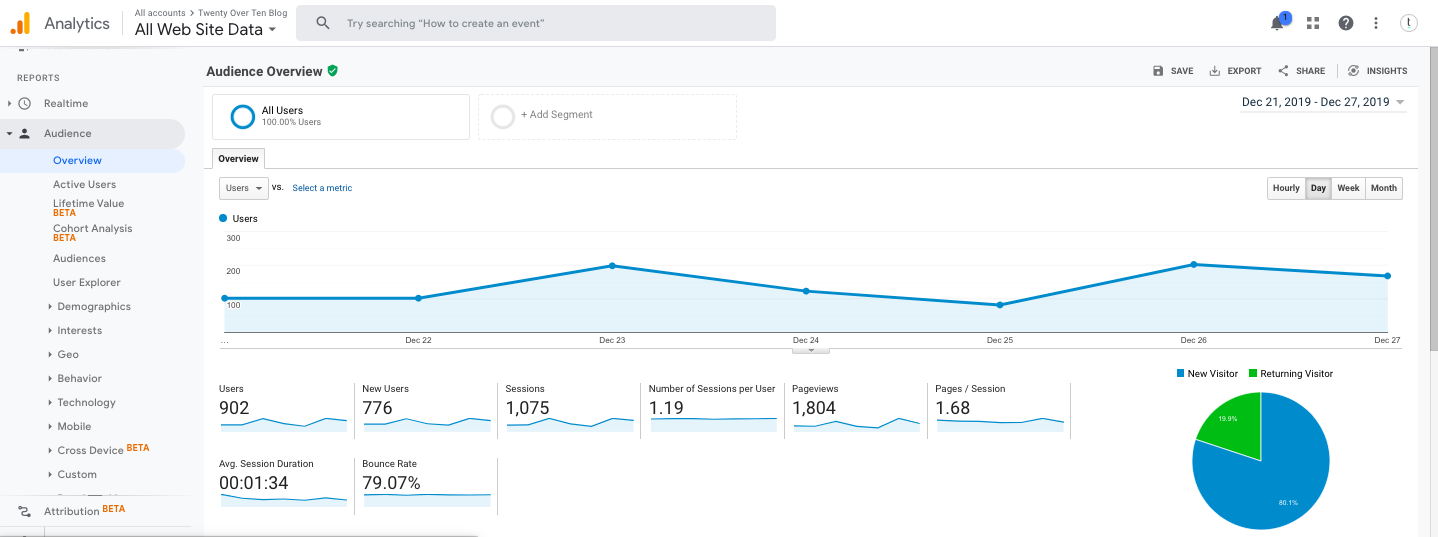Viewport: 1438px width, 537px height.
Task: Open the three-dot more options menu
Action: 1376,23
